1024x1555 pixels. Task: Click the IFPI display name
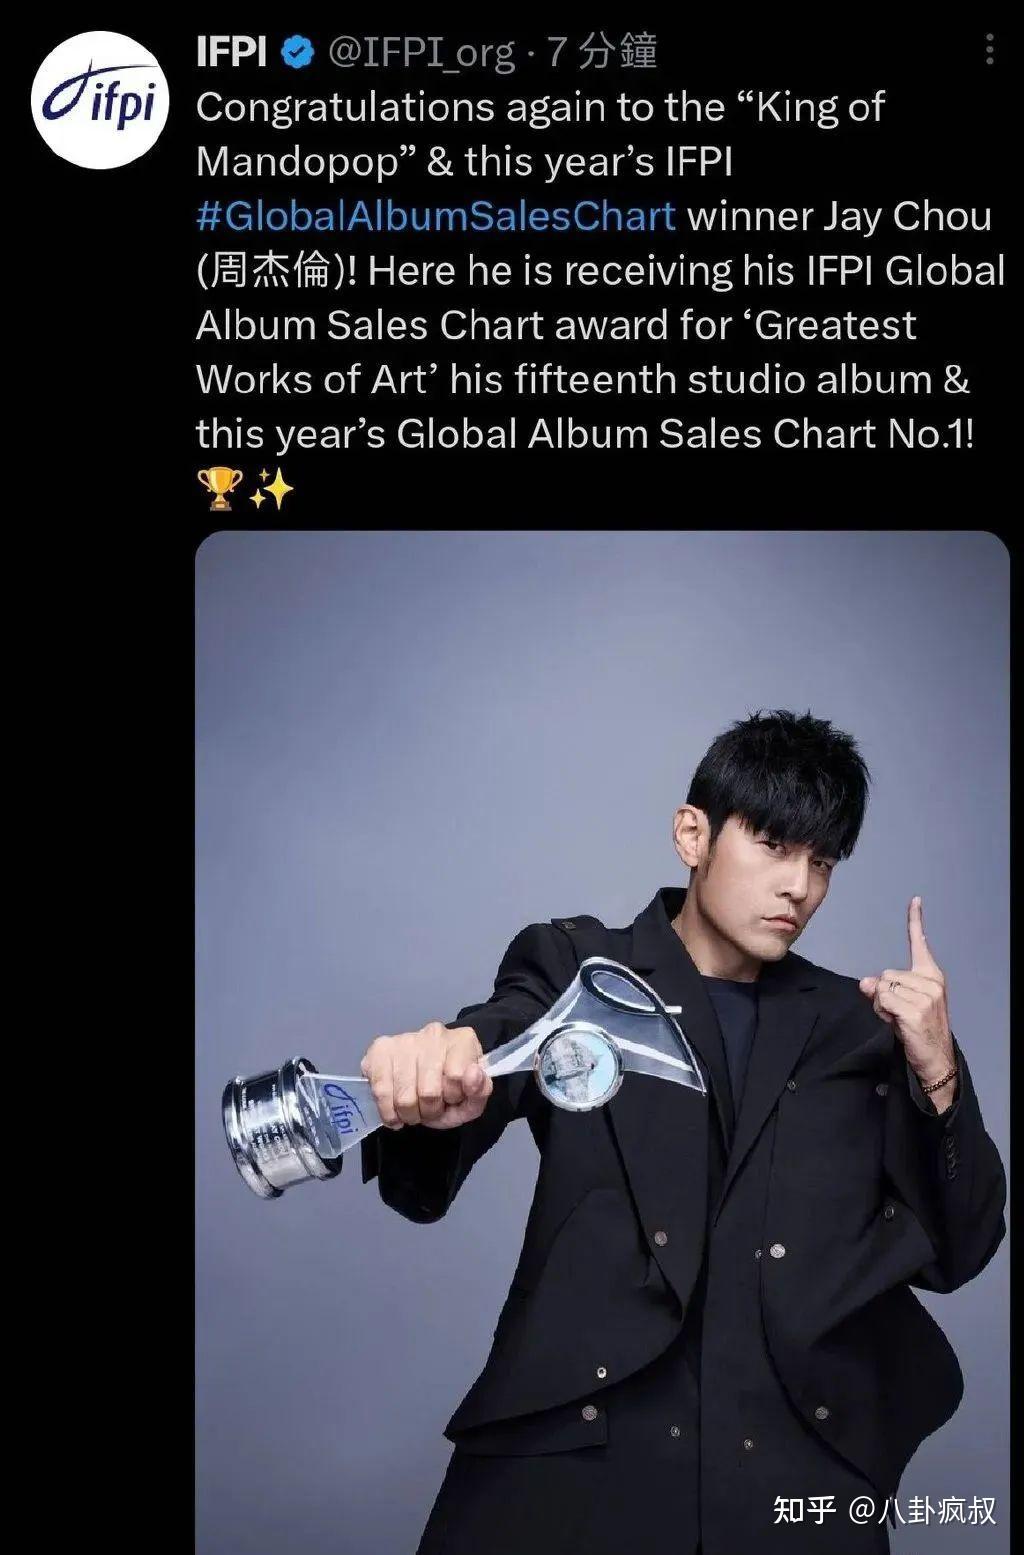pyautogui.click(x=232, y=52)
